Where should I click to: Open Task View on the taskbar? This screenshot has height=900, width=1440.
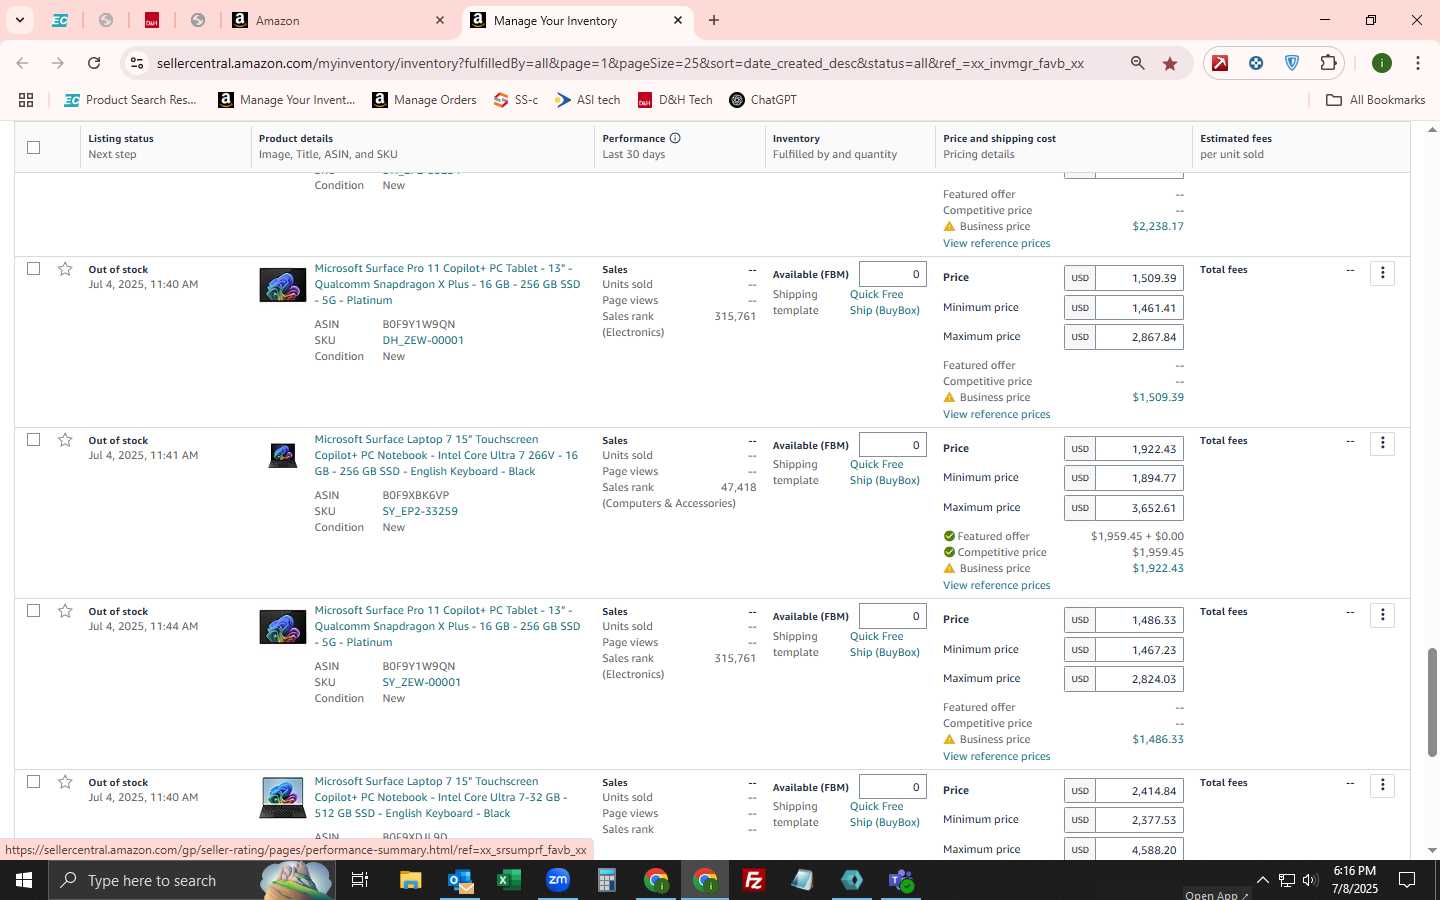tap(359, 880)
